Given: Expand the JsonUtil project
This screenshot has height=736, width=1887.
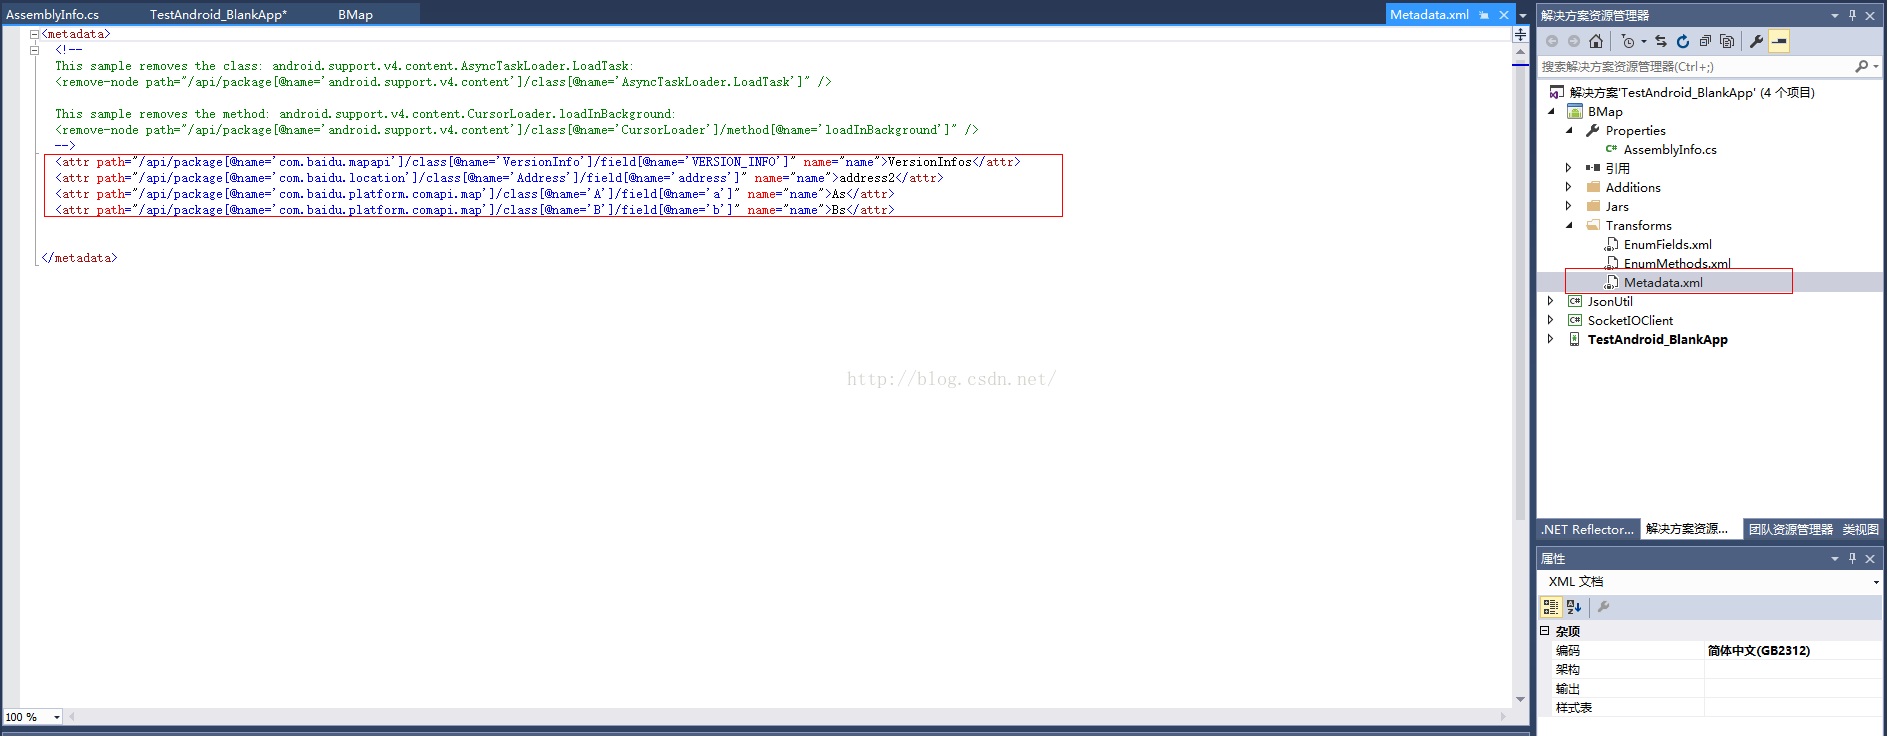Looking at the screenshot, I should [1551, 301].
